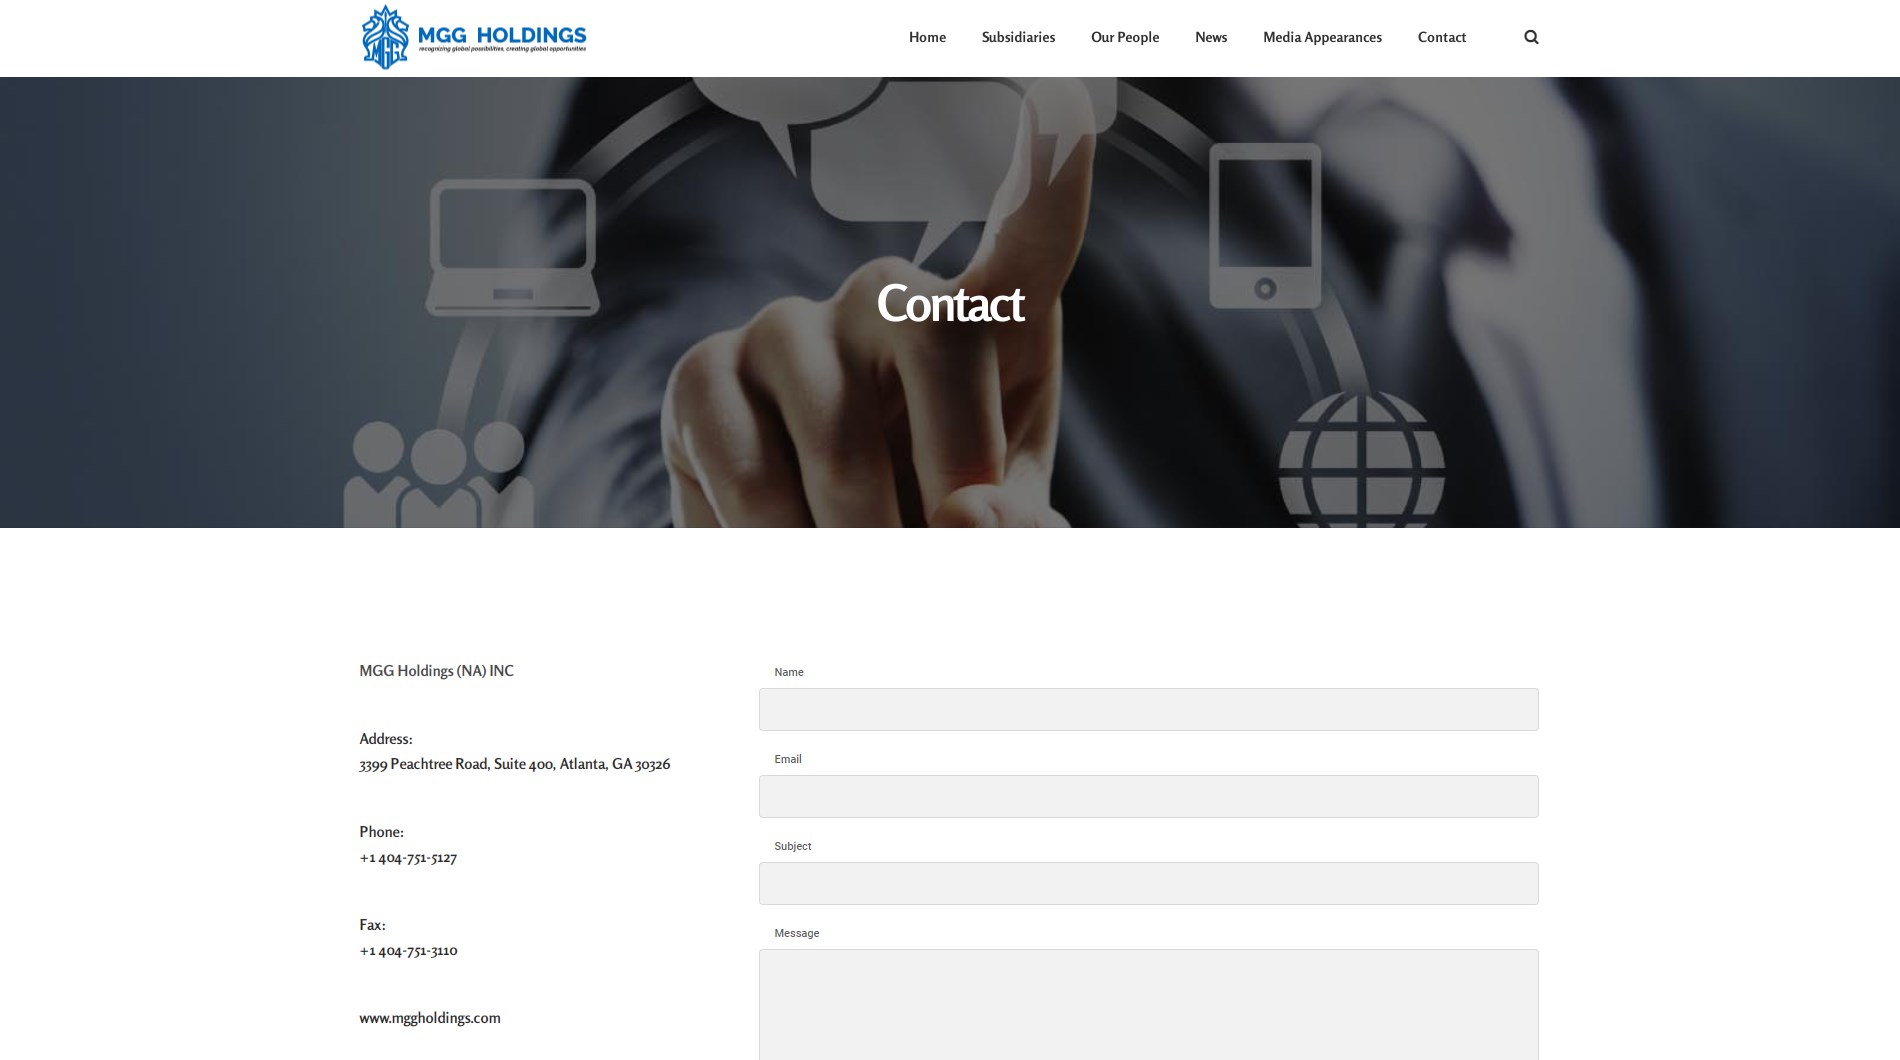
Task: Click the large Contact banner heading
Action: click(950, 303)
